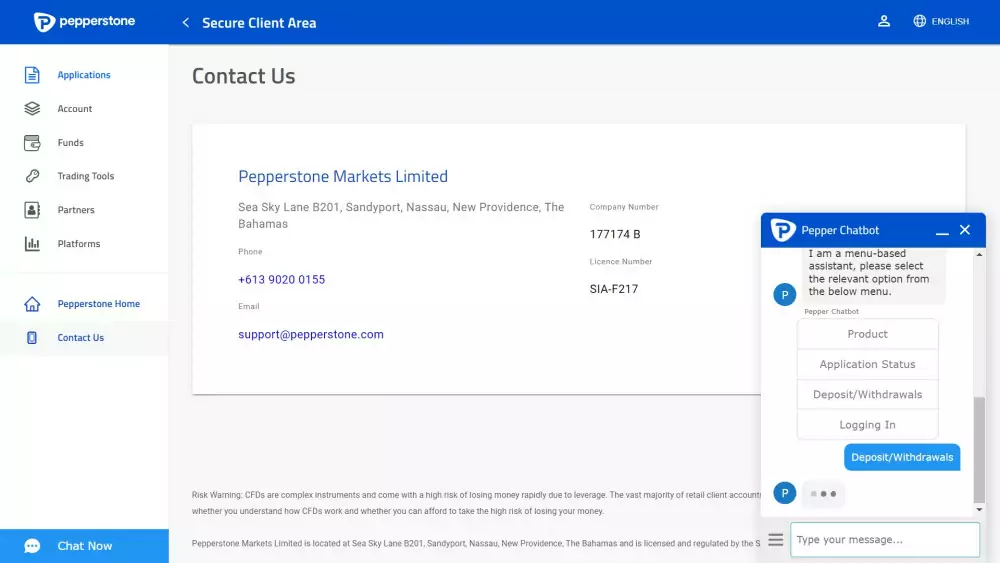Minimize the Pepper Chatbot window
Viewport: 1000px width, 563px height.
tap(942, 232)
